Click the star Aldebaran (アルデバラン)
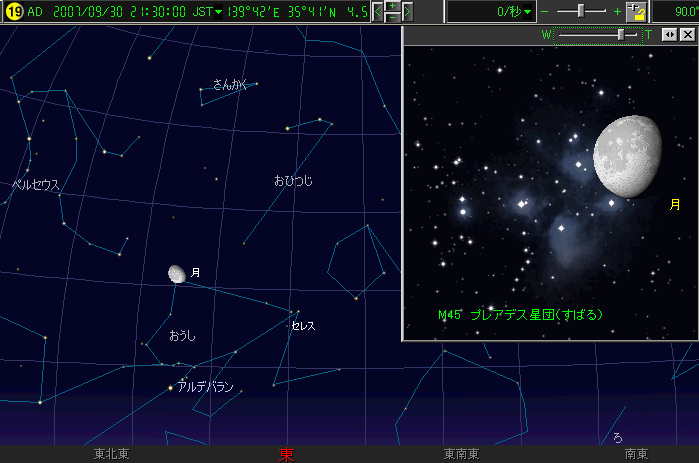Screen dimensions: 699x463 [171, 387]
